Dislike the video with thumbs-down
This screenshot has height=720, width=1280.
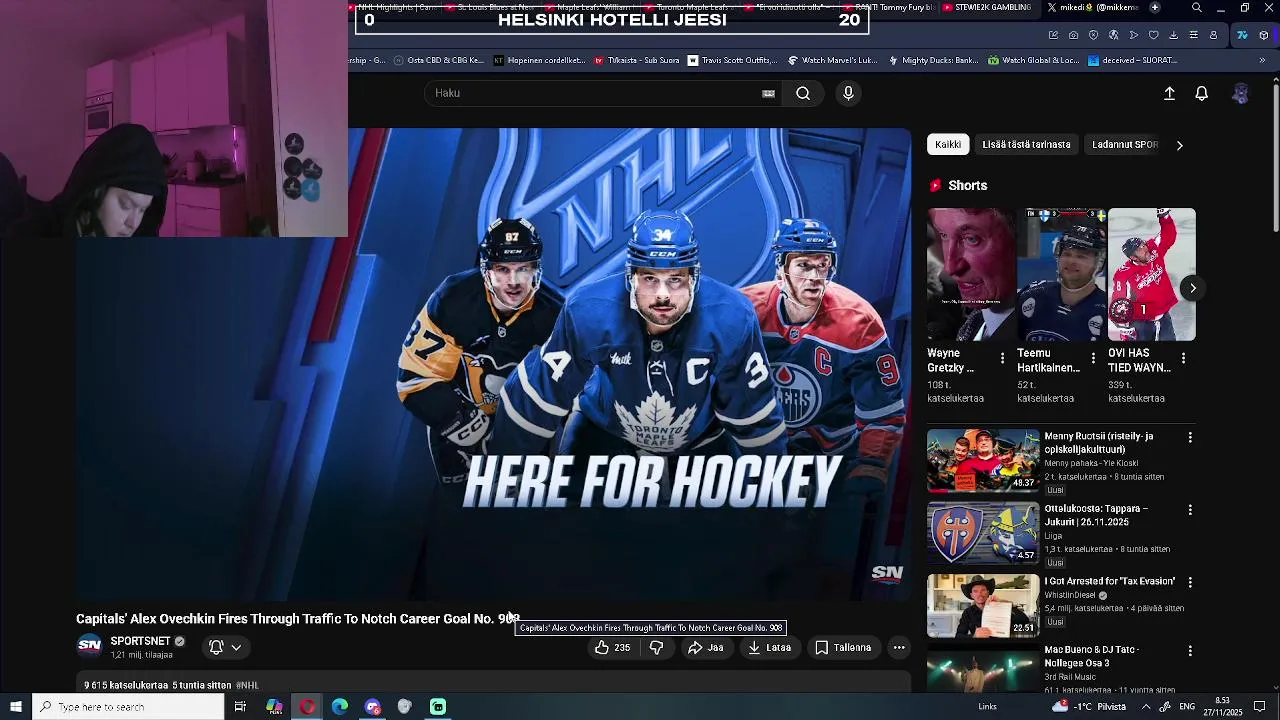[656, 648]
